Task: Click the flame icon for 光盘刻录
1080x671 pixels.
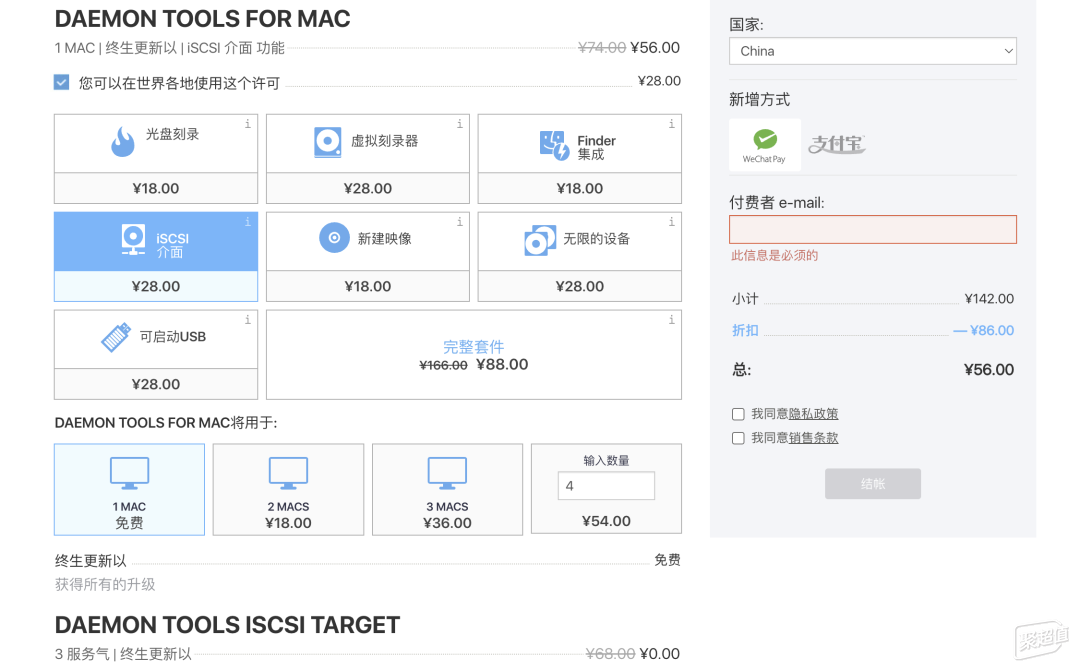Action: tap(123, 142)
